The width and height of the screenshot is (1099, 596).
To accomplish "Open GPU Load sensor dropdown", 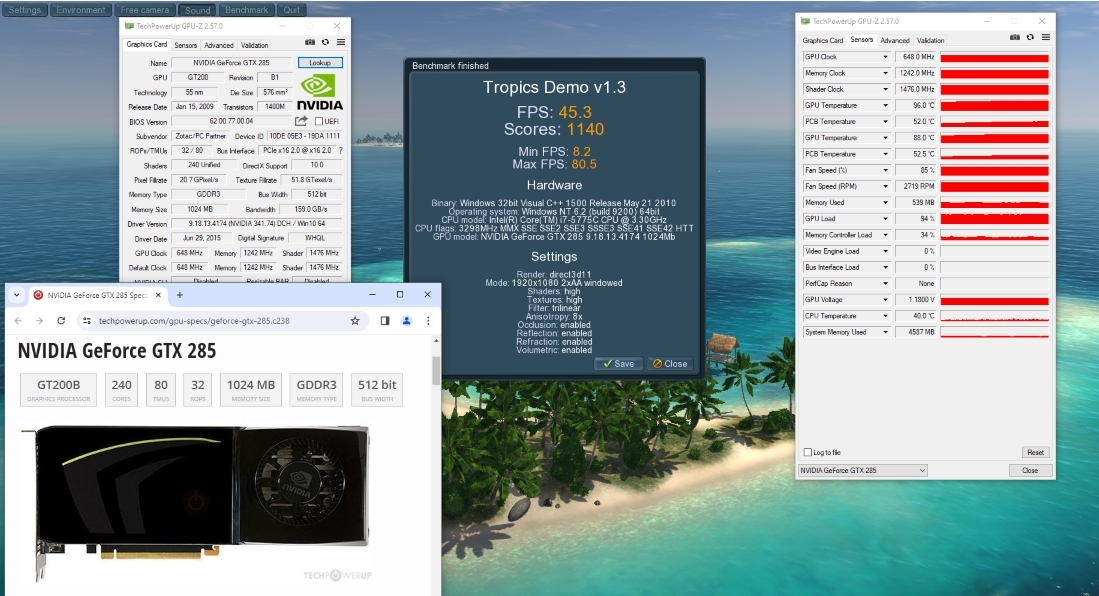I will point(885,219).
